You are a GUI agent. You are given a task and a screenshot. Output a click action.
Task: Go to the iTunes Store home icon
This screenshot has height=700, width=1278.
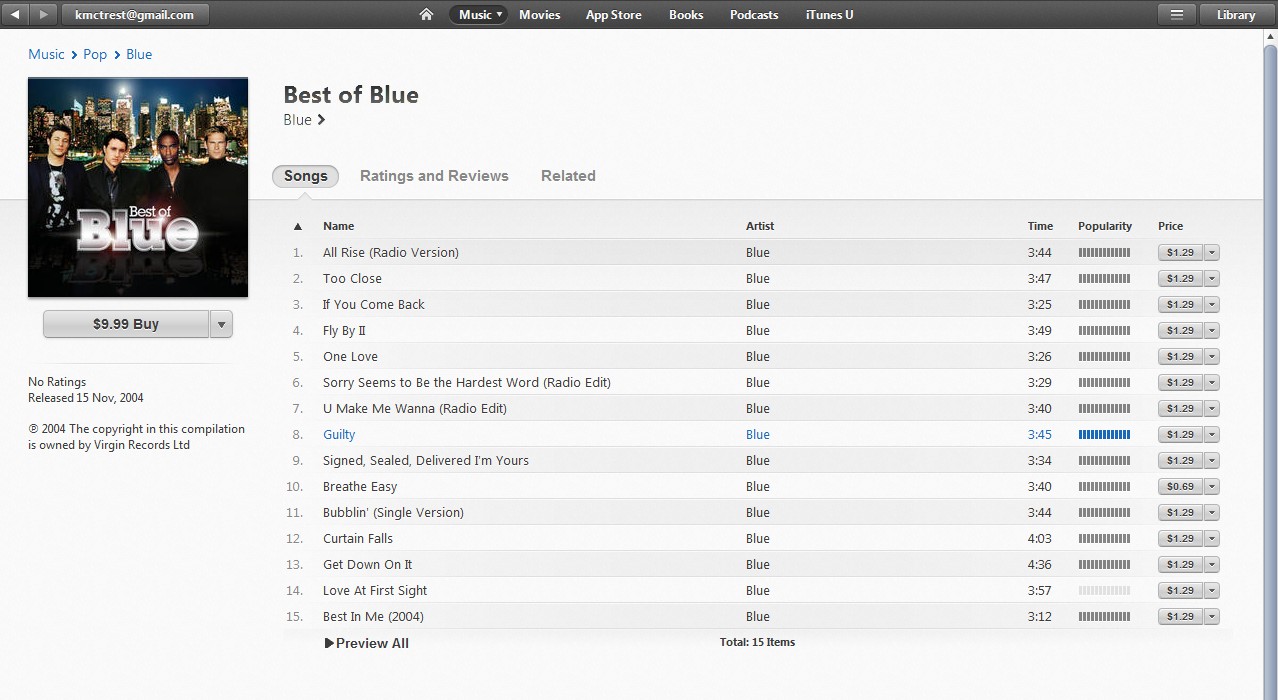pos(426,15)
